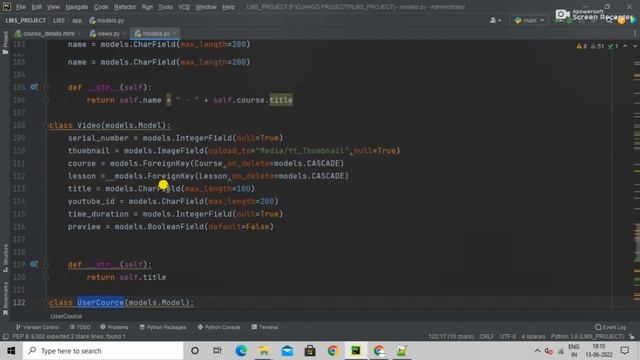Click the warnings count inspection indicator
This screenshot has height=360, width=640.
click(582, 46)
